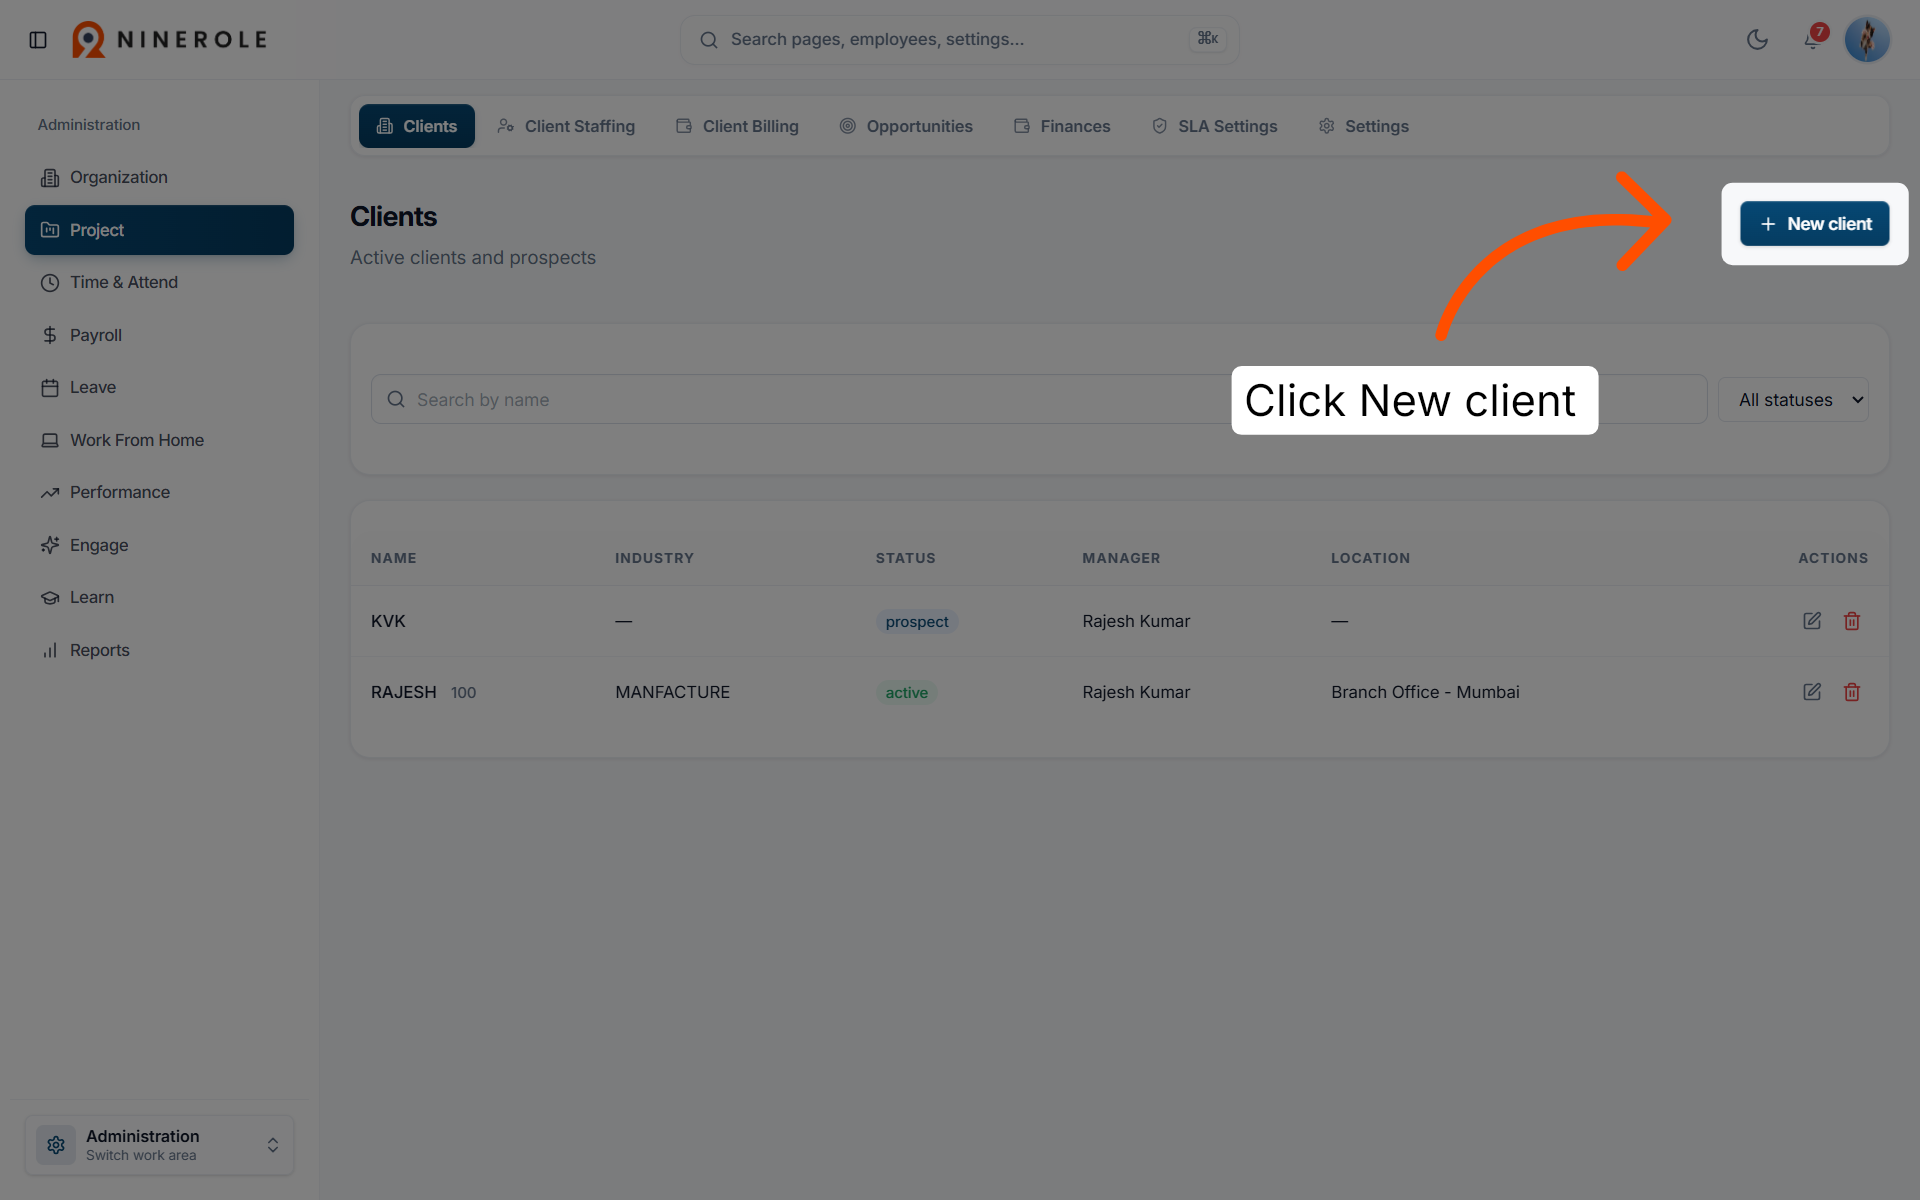Edit the RAJESH client
The height and width of the screenshot is (1200, 1920).
click(x=1812, y=692)
